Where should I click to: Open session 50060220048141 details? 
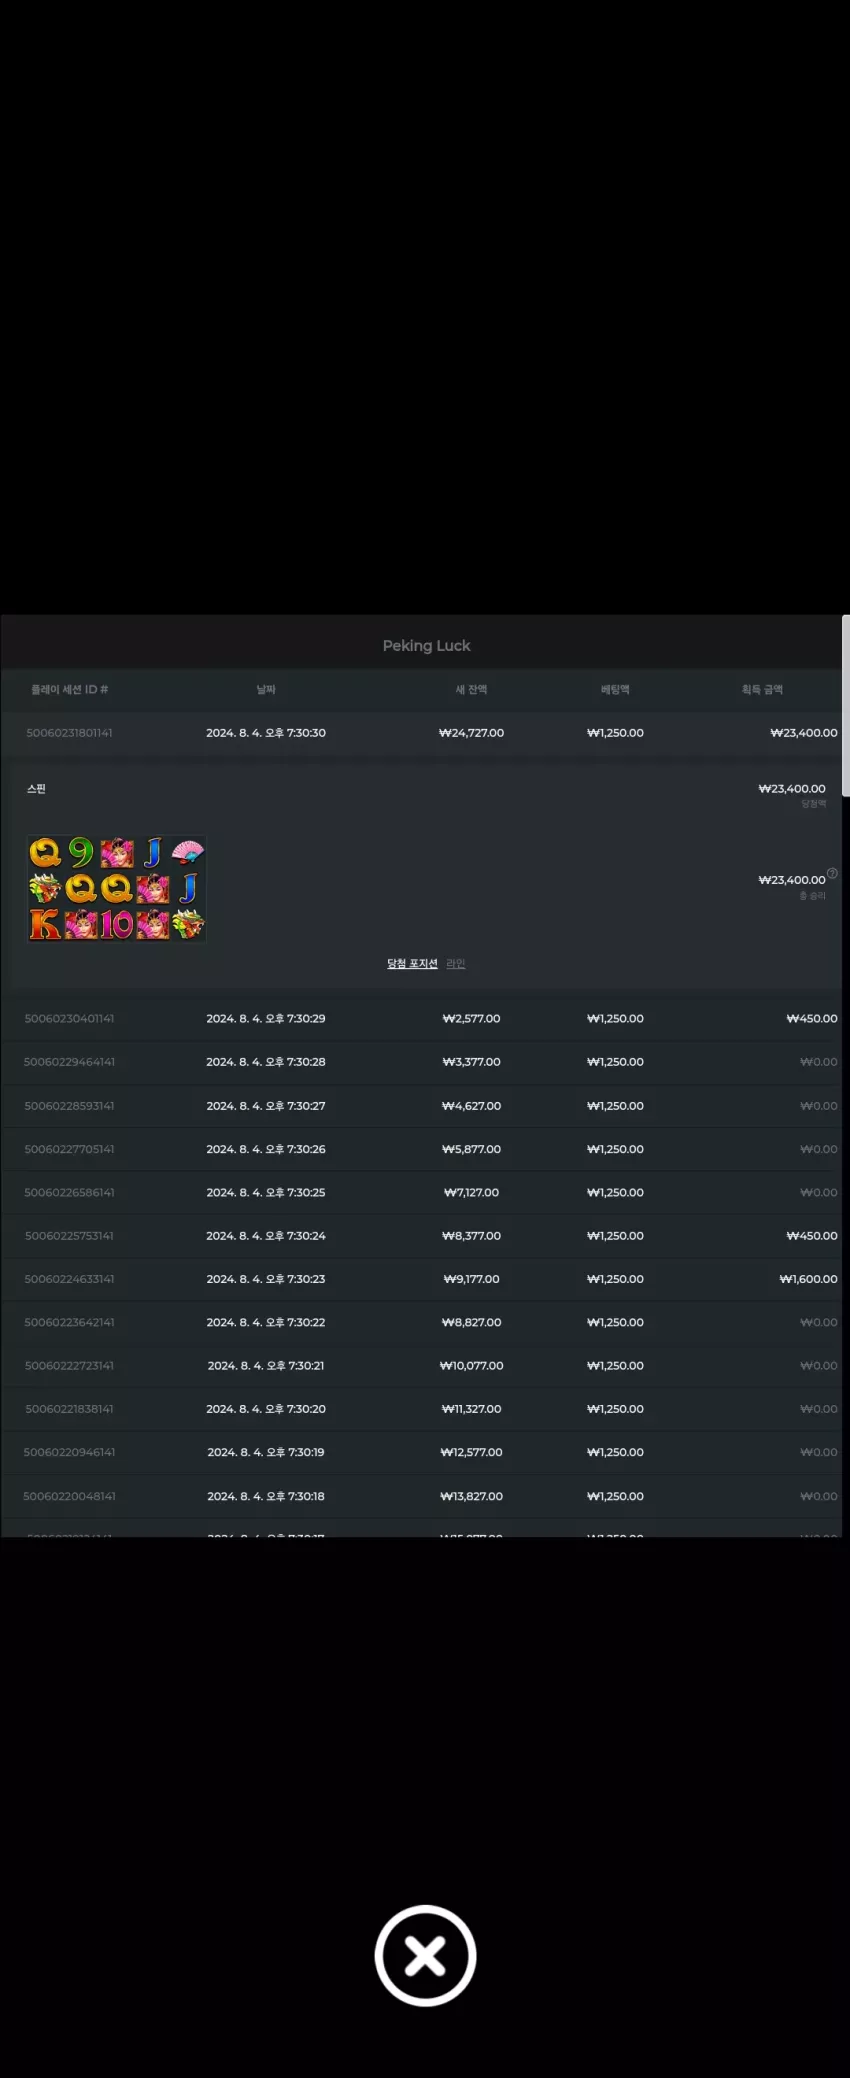pos(421,1496)
